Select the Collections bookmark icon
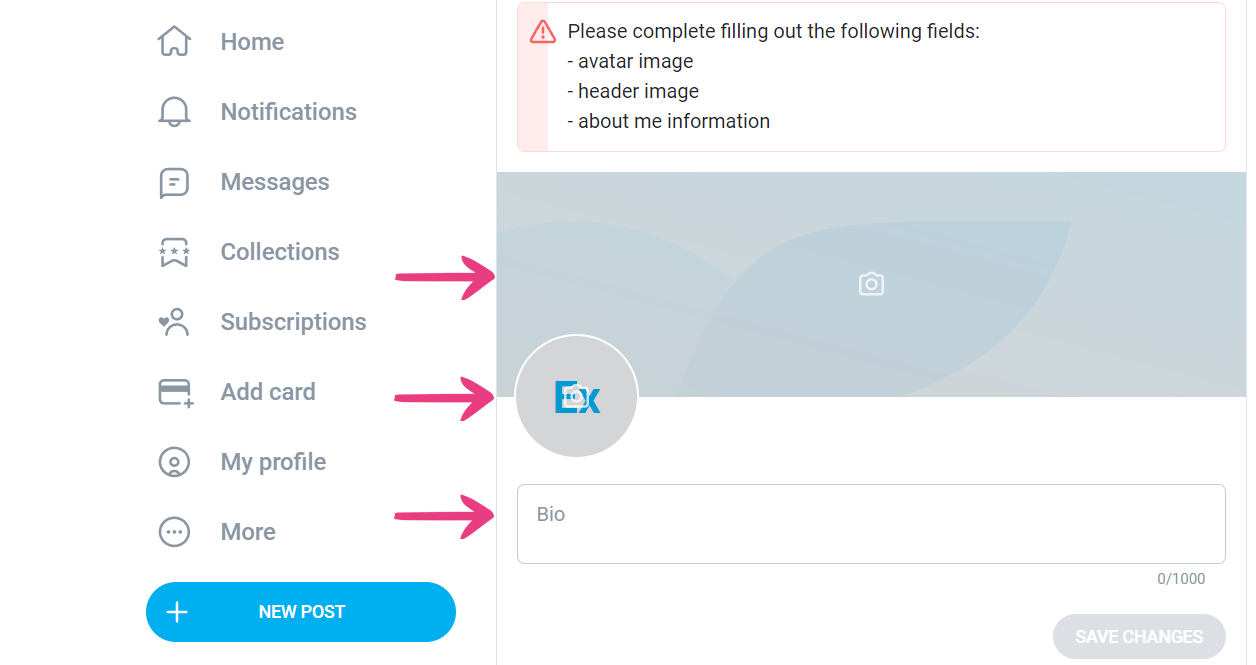Screen dimensions: 1256x665 (x=174, y=252)
